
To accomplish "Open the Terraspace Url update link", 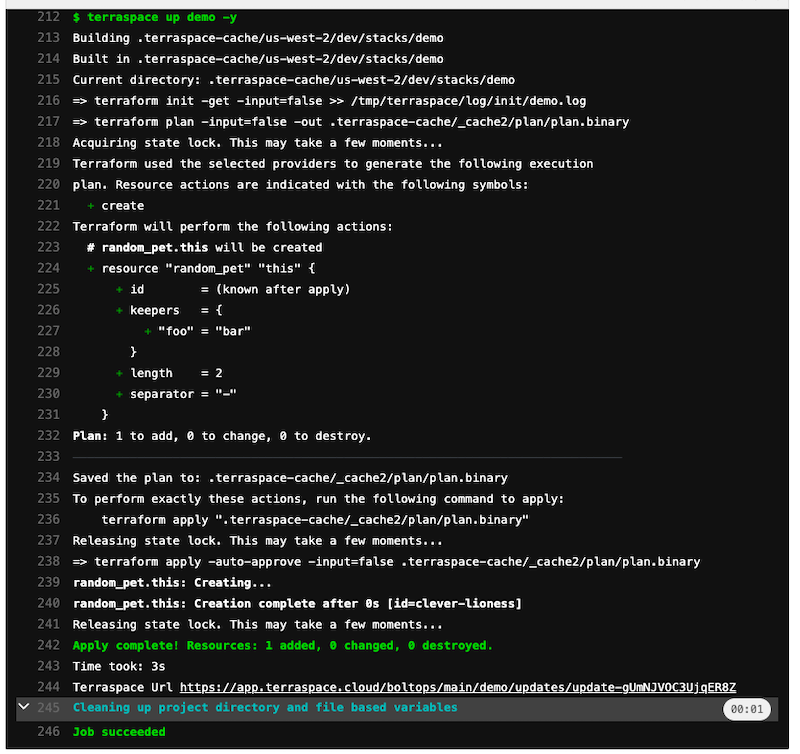I will (x=458, y=687).
